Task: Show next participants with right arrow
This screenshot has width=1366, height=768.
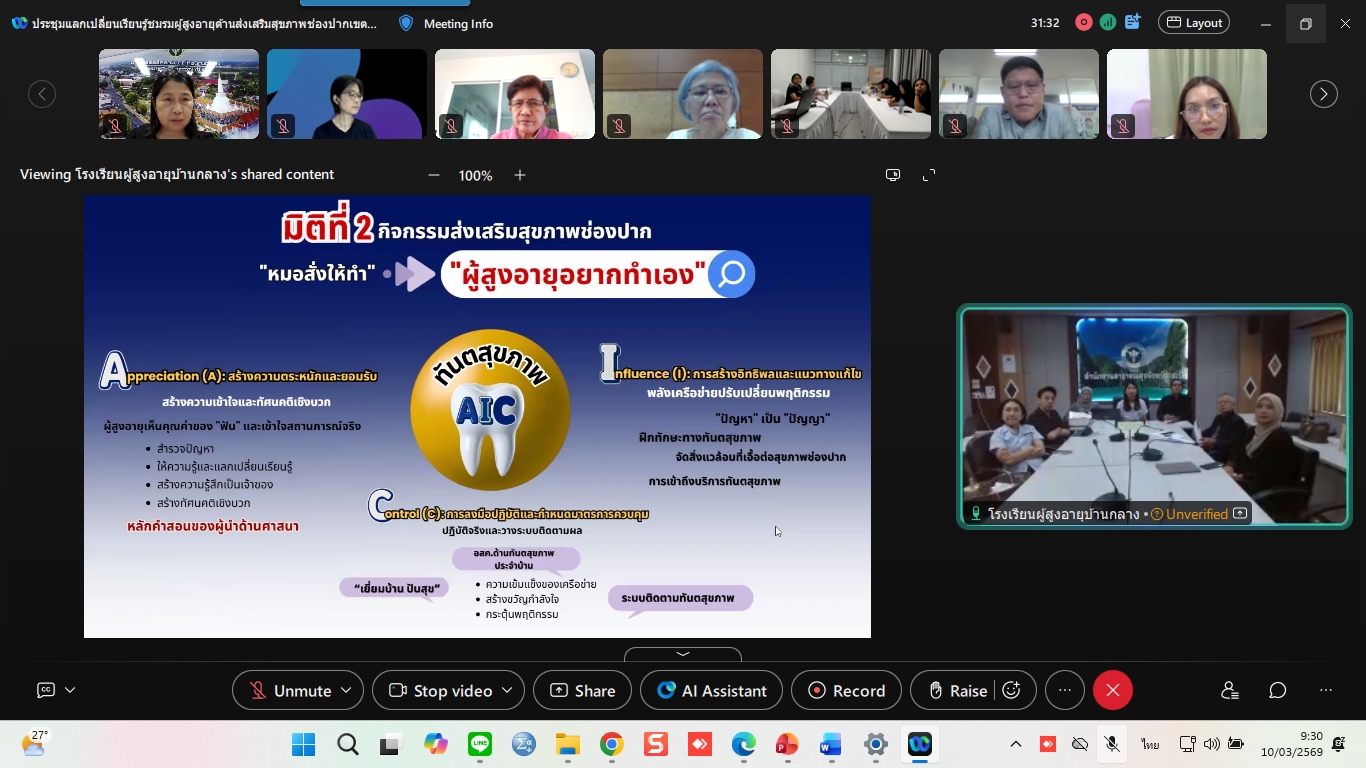Action: [x=1323, y=94]
